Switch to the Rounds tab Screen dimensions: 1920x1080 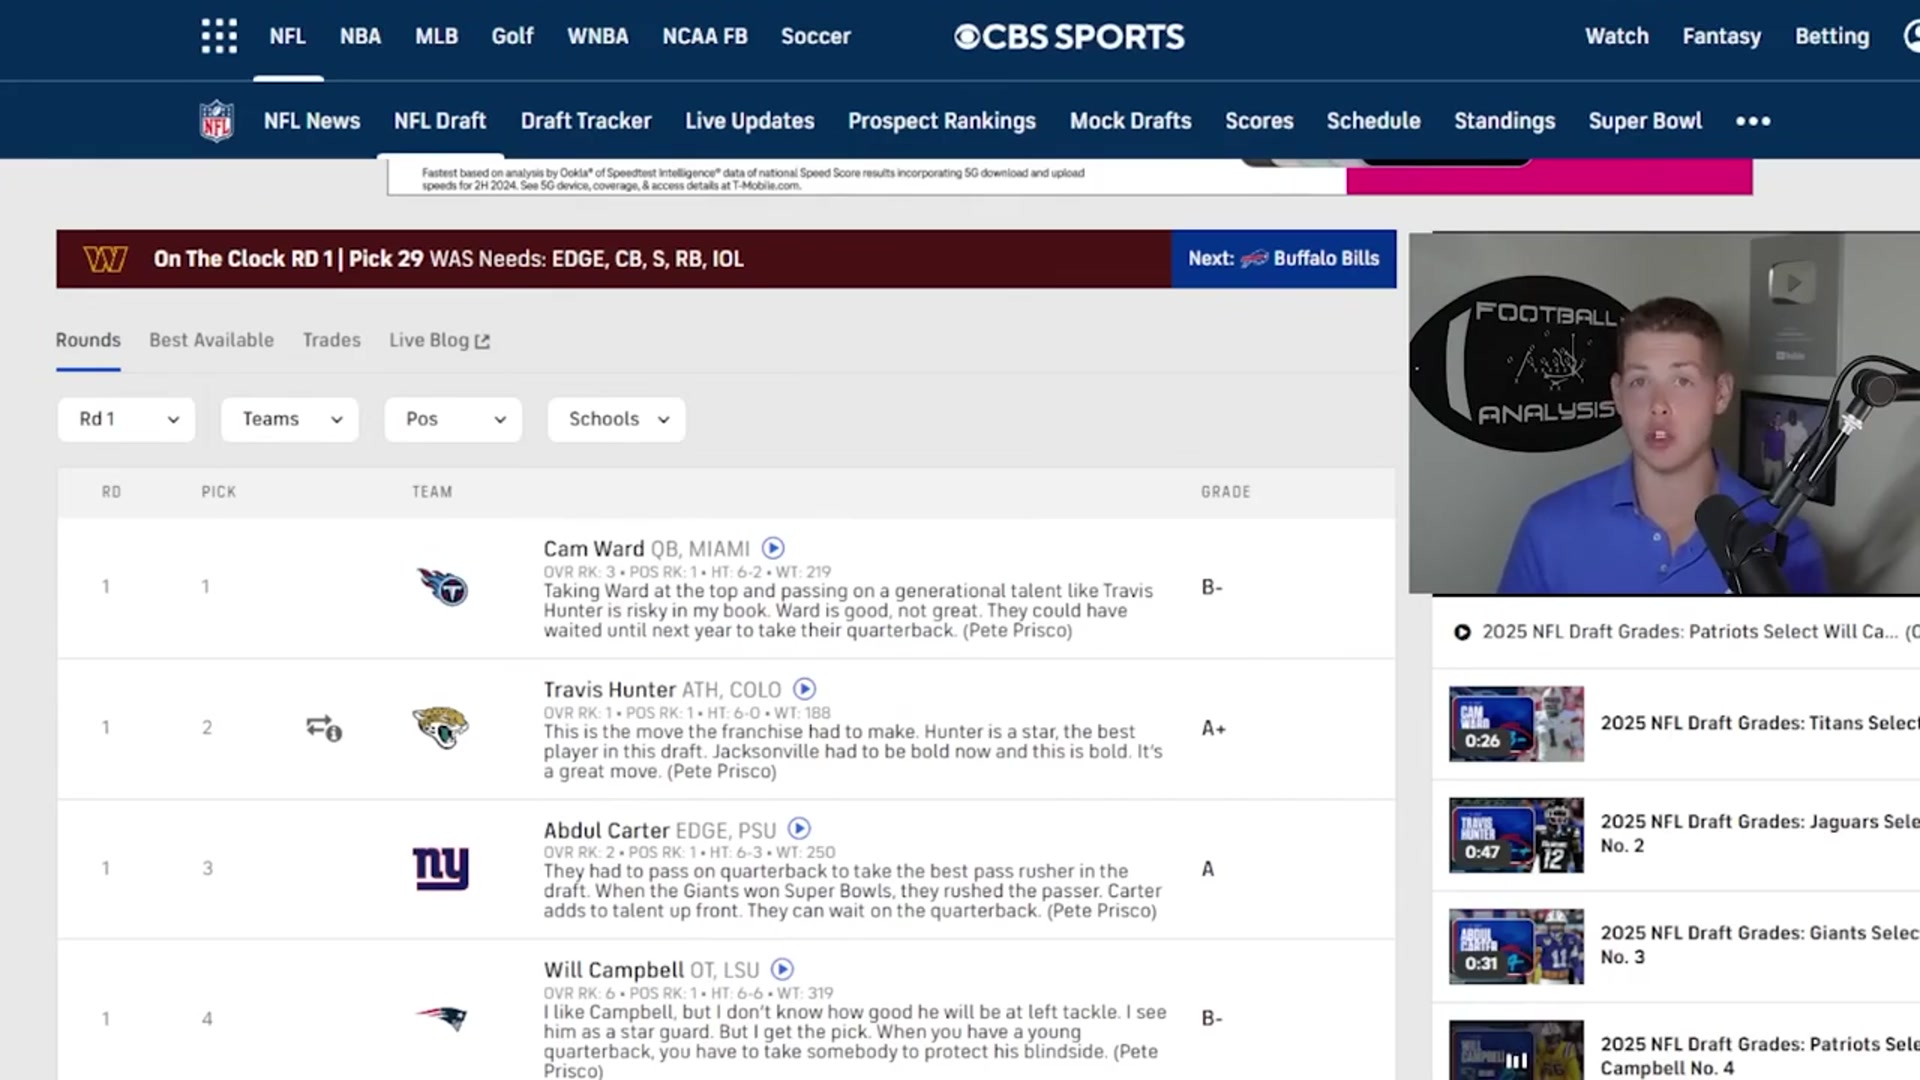(x=88, y=340)
